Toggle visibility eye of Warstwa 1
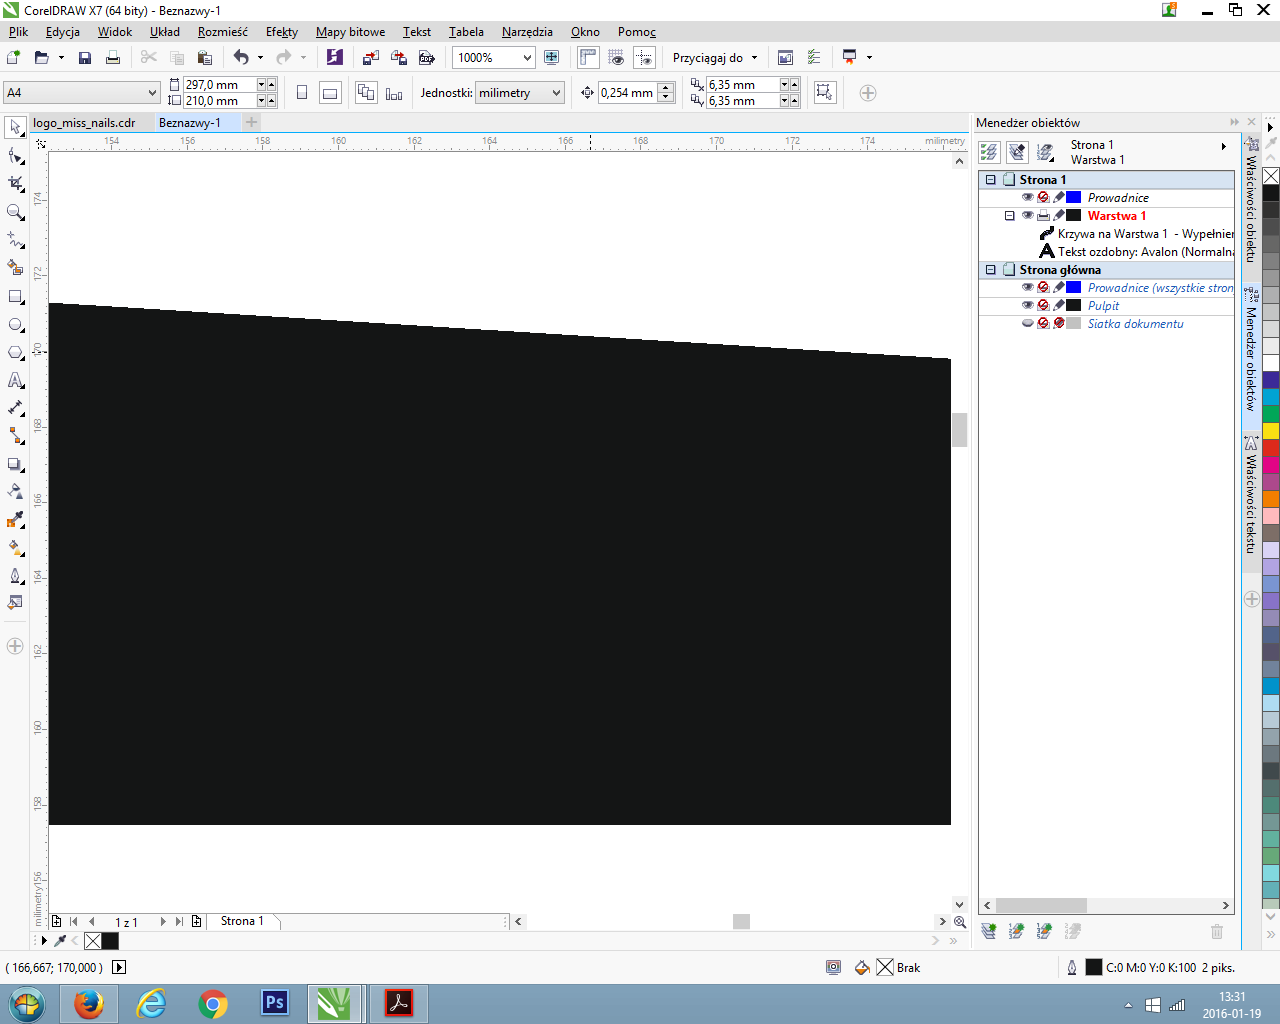Image resolution: width=1280 pixels, height=1024 pixels. pyautogui.click(x=1027, y=216)
